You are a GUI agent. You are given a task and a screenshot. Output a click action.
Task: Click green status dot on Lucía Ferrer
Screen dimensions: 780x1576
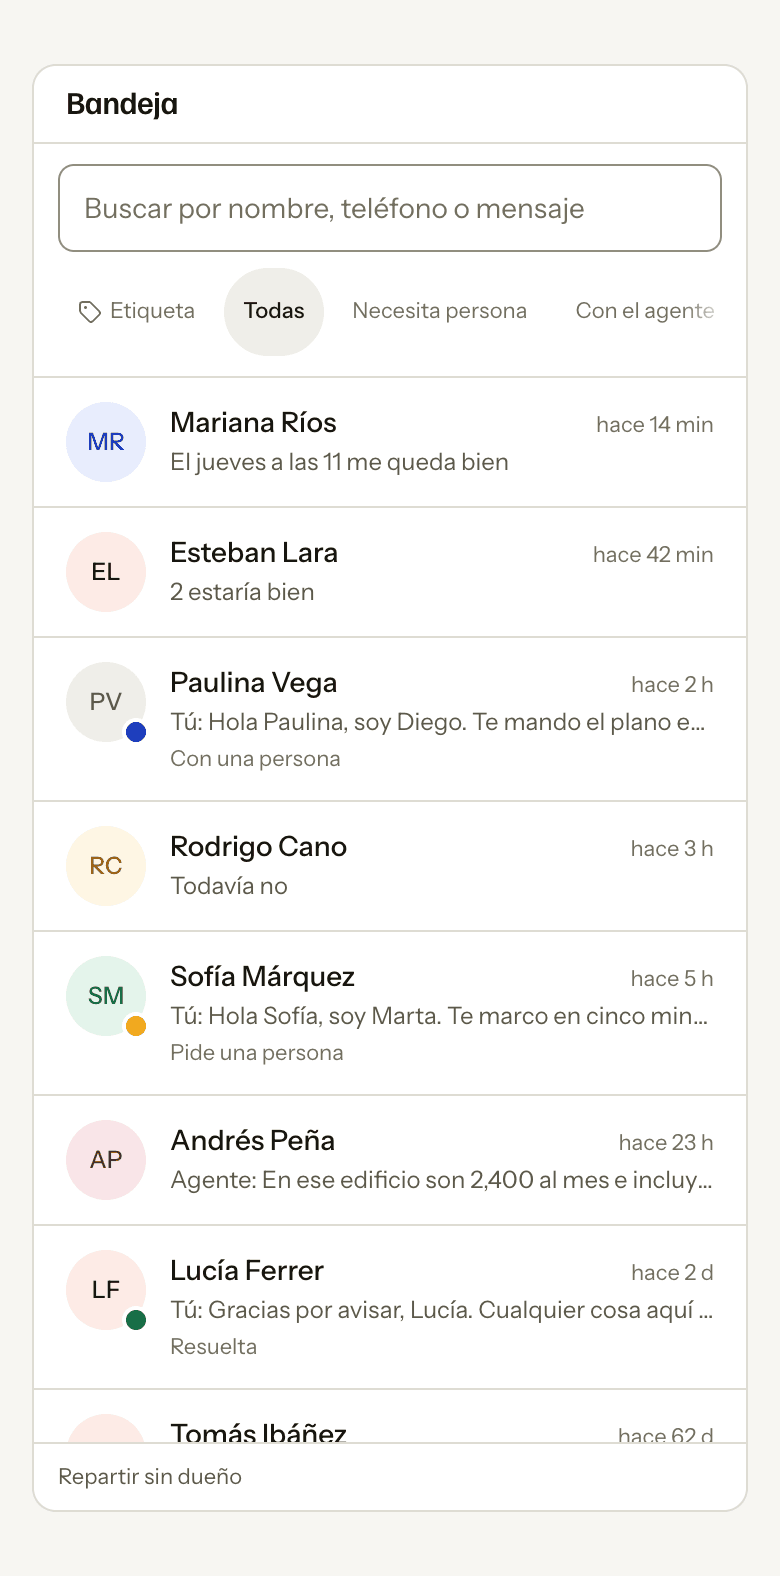[x=136, y=1320]
